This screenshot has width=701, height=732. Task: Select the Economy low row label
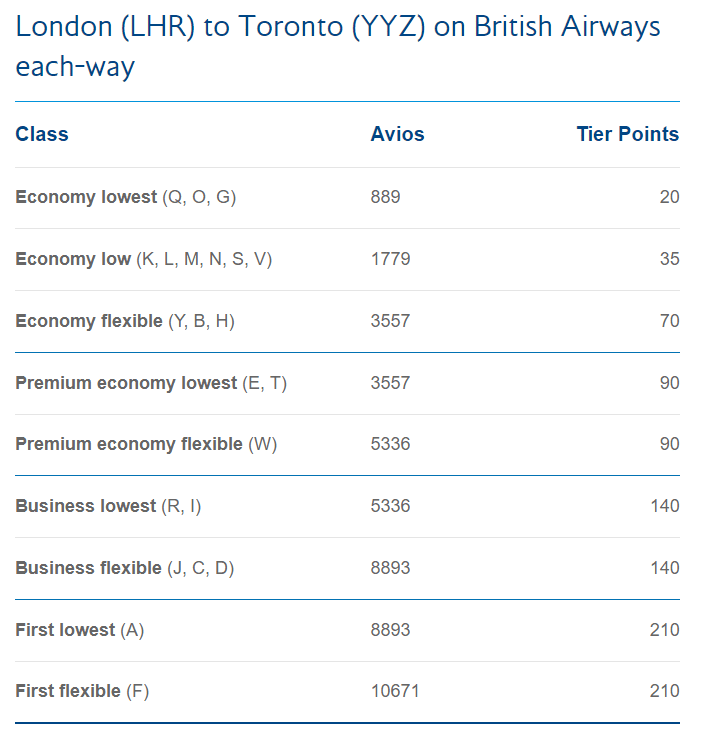[143, 259]
